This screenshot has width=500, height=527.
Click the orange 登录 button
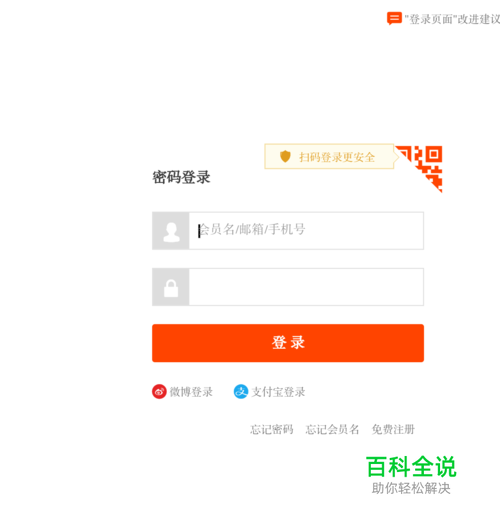[288, 343]
